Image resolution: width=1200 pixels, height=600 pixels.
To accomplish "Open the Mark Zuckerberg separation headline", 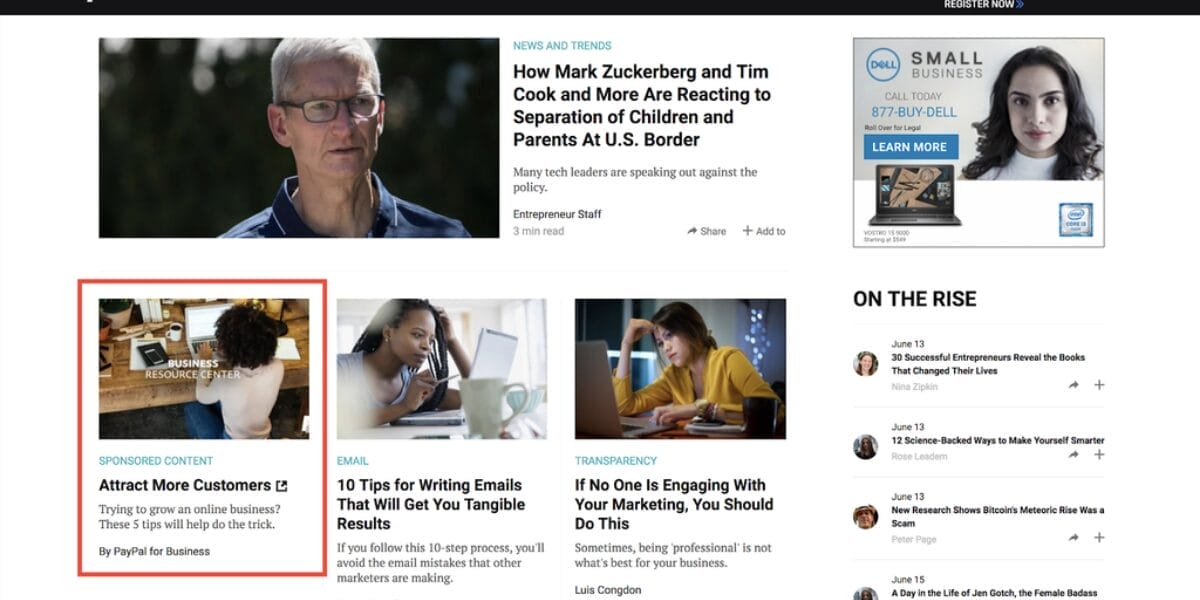I will pyautogui.click(x=640, y=105).
